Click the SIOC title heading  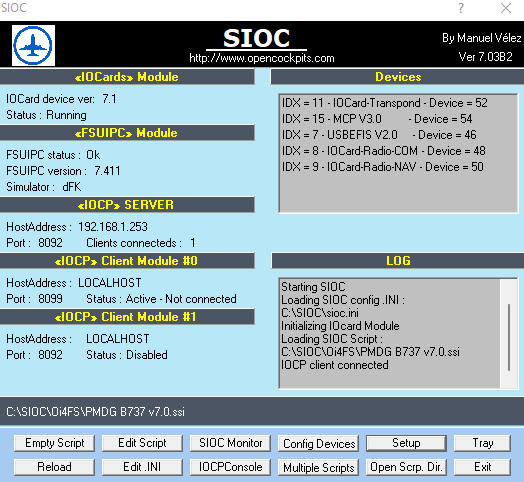tap(256, 38)
